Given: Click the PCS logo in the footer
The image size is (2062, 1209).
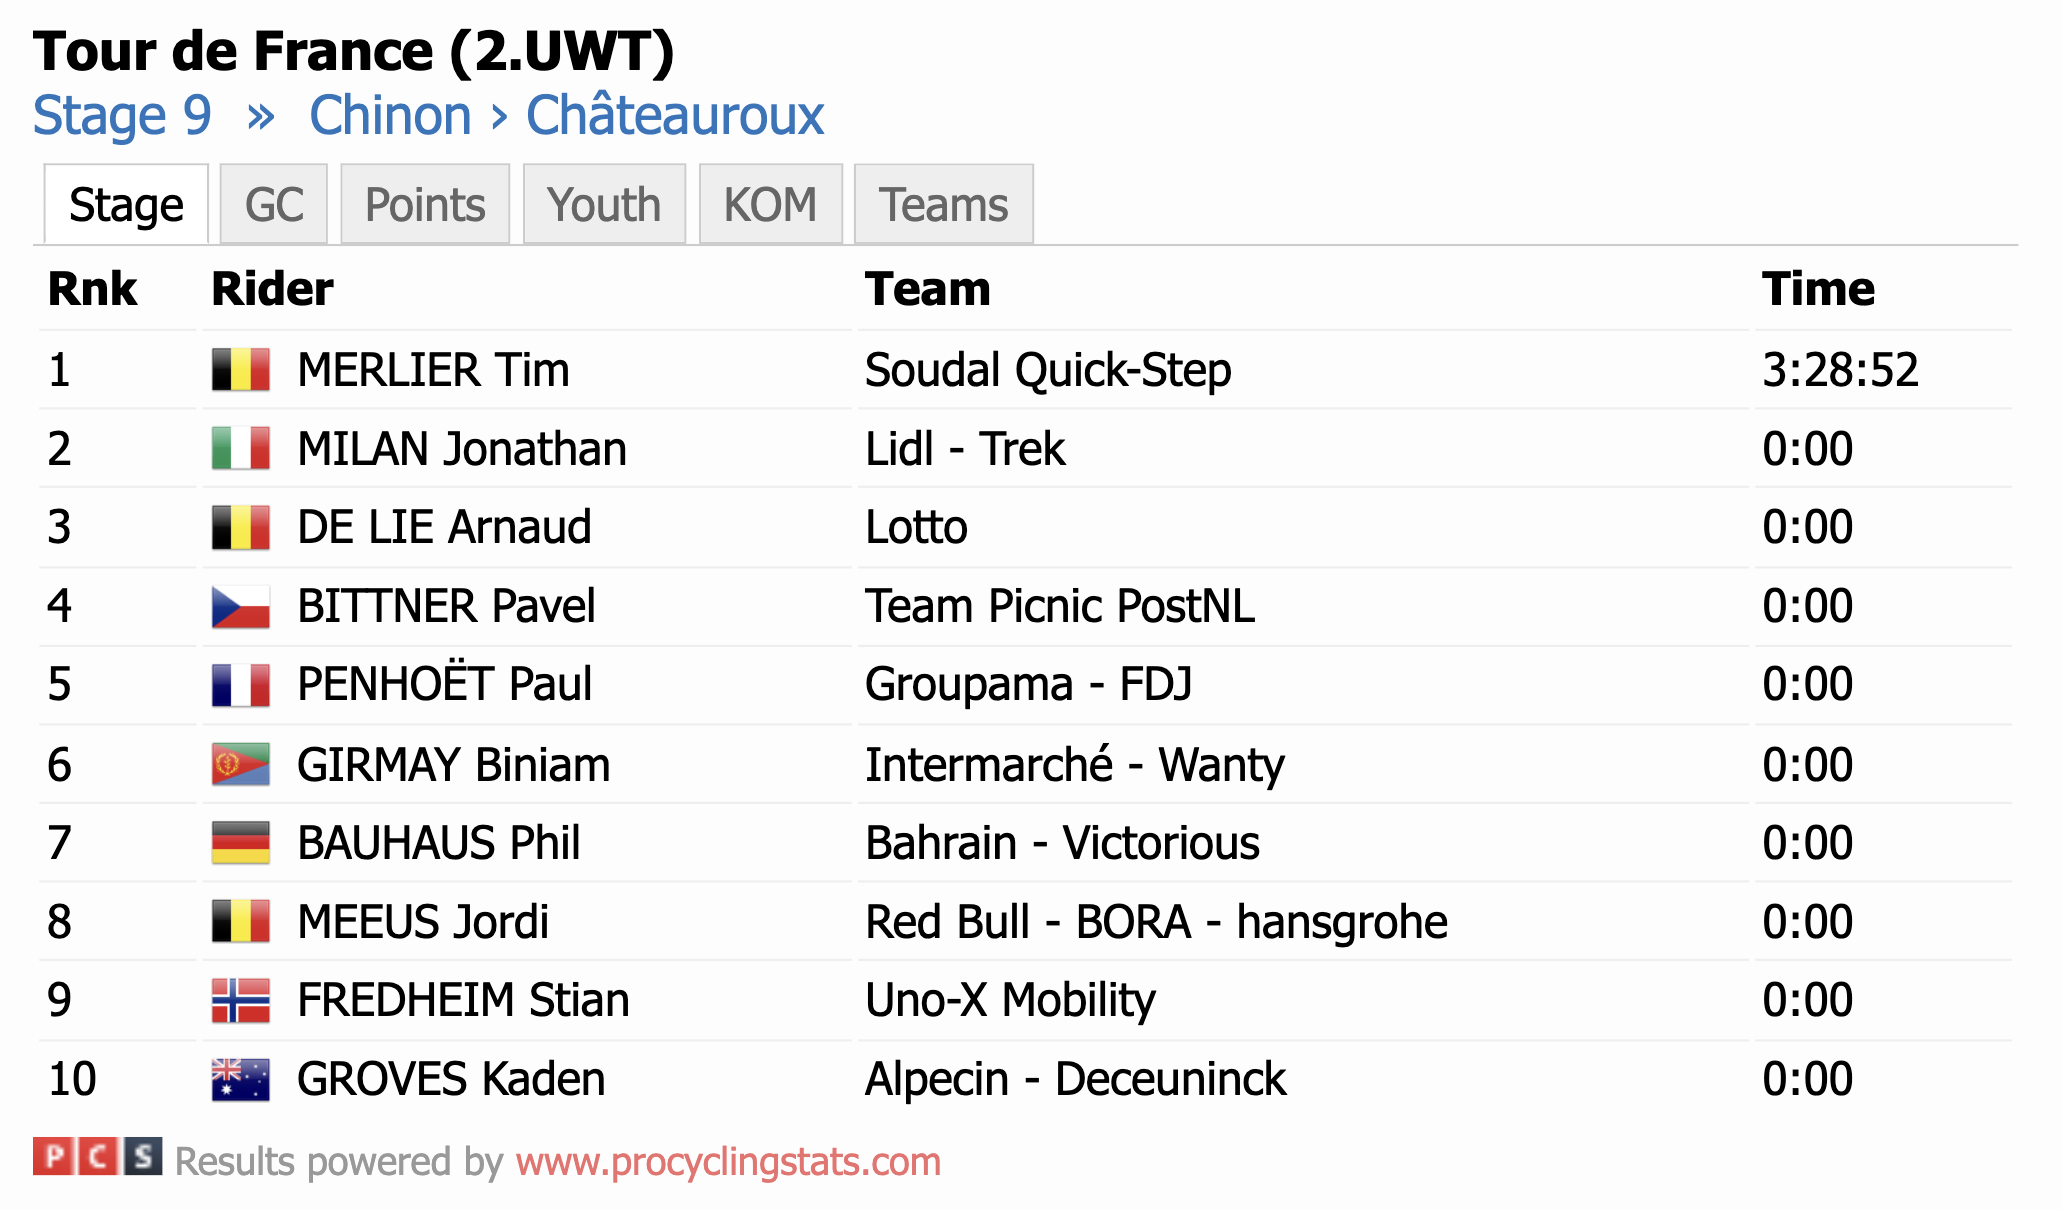Looking at the screenshot, I should (x=97, y=1157).
